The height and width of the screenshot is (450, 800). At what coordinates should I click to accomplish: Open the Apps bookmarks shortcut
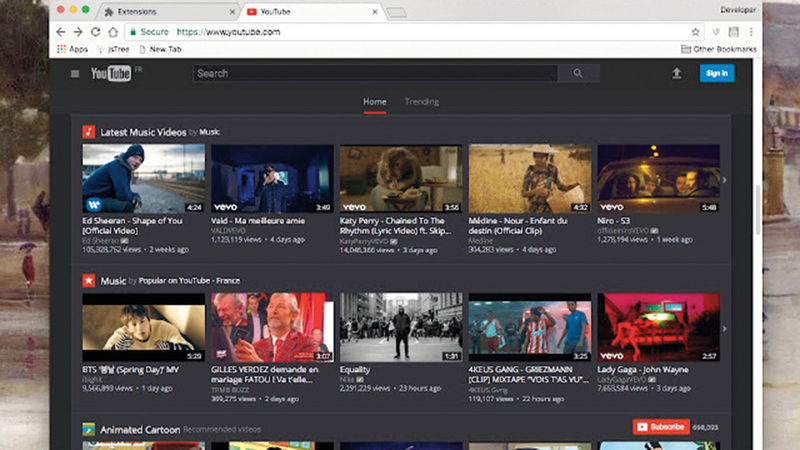pyautogui.click(x=72, y=49)
